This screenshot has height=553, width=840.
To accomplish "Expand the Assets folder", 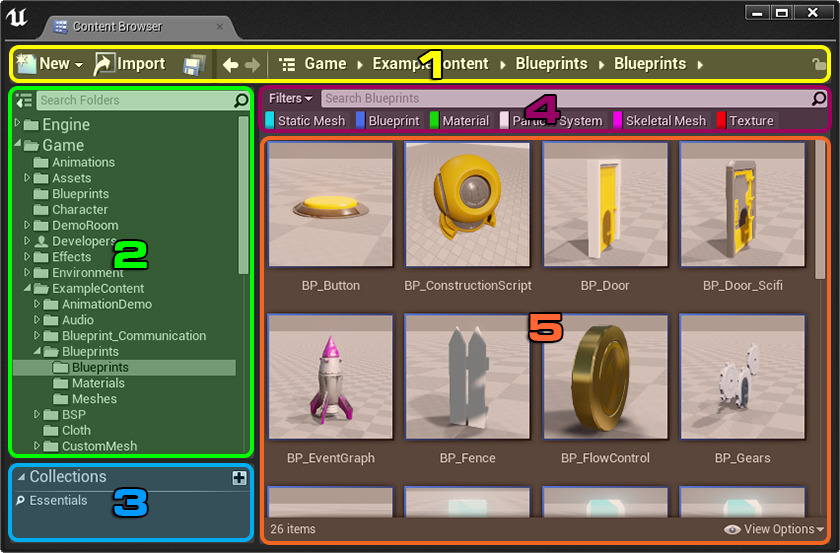I will (27, 177).
